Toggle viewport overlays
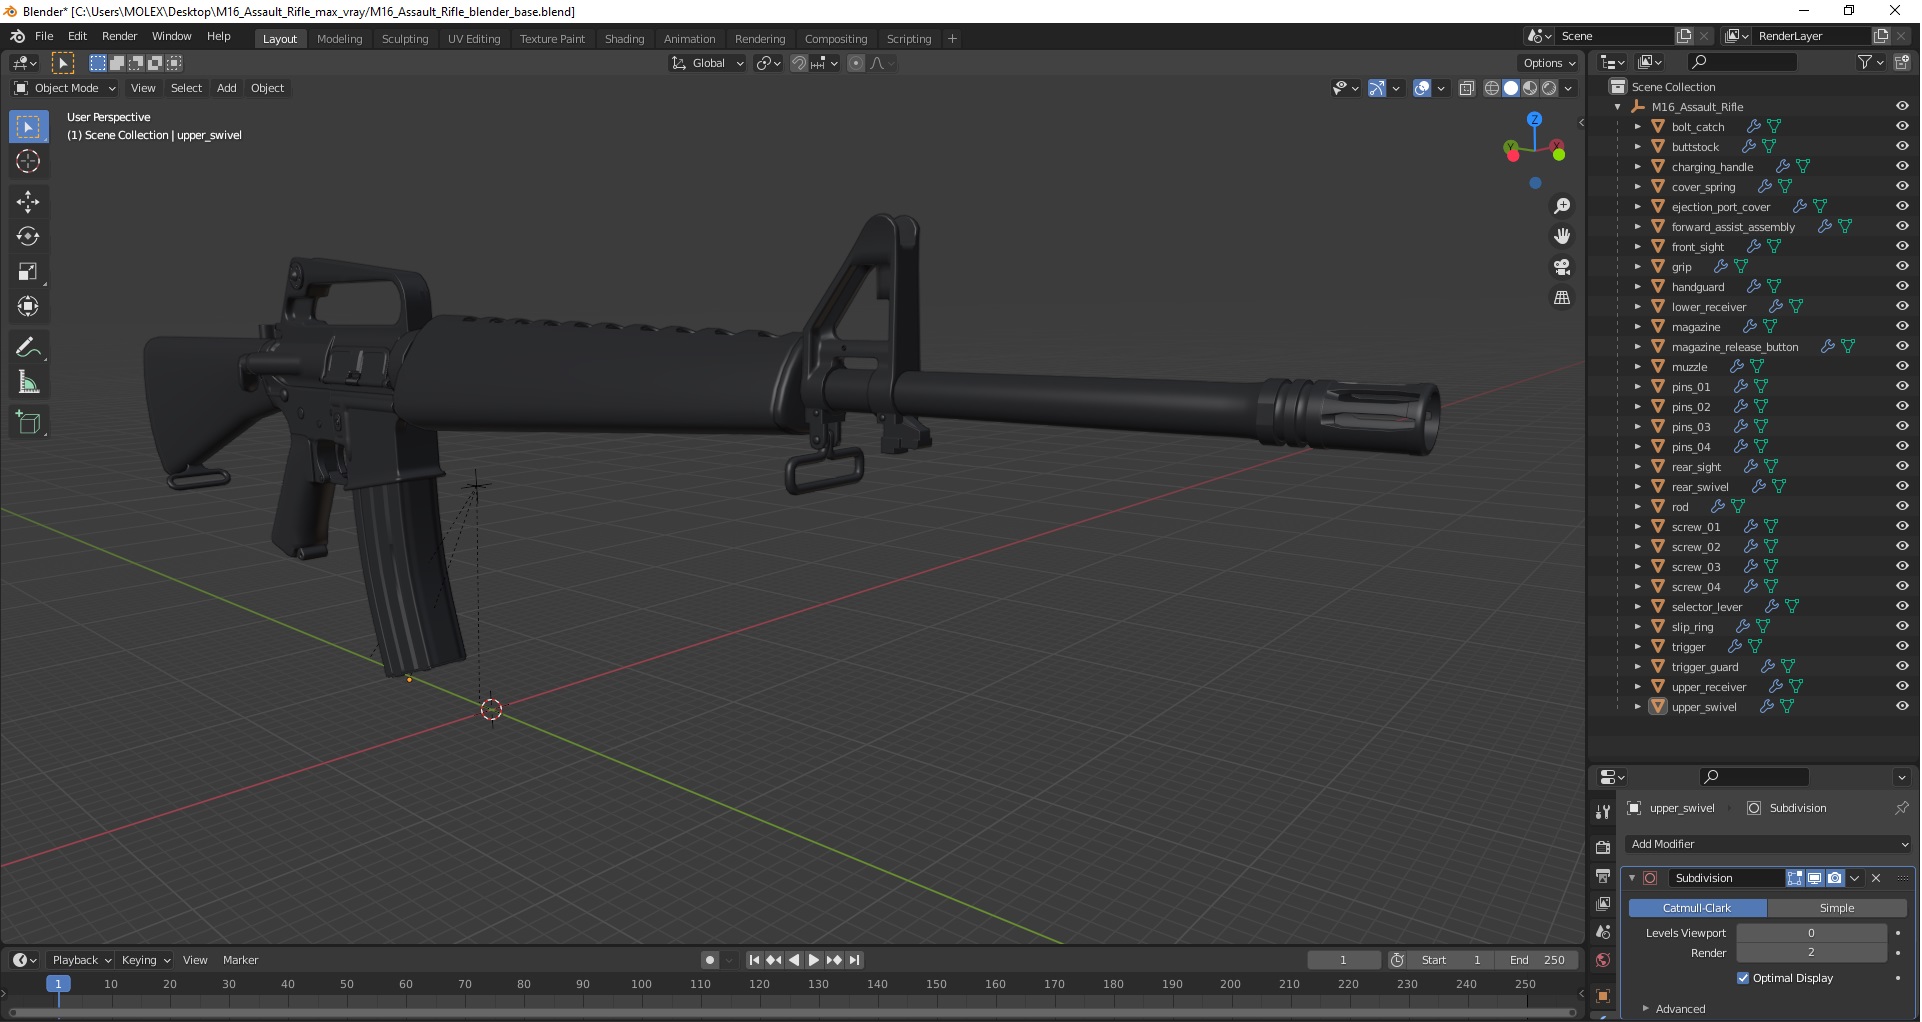Image resolution: width=1922 pixels, height=1022 pixels. pyautogui.click(x=1422, y=88)
